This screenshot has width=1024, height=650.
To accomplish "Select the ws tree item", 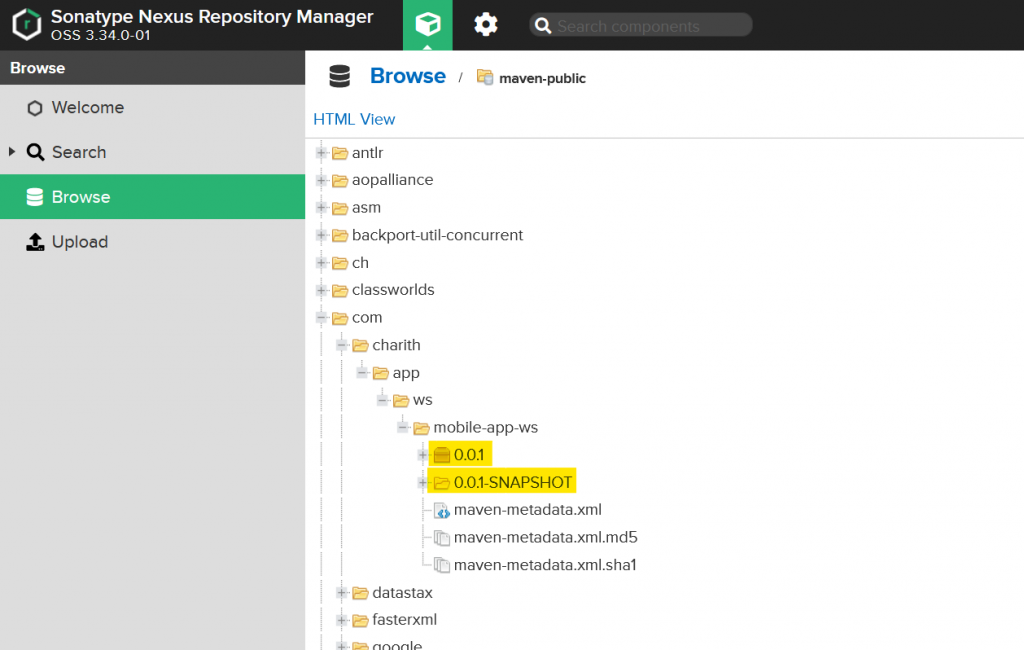I will 423,400.
